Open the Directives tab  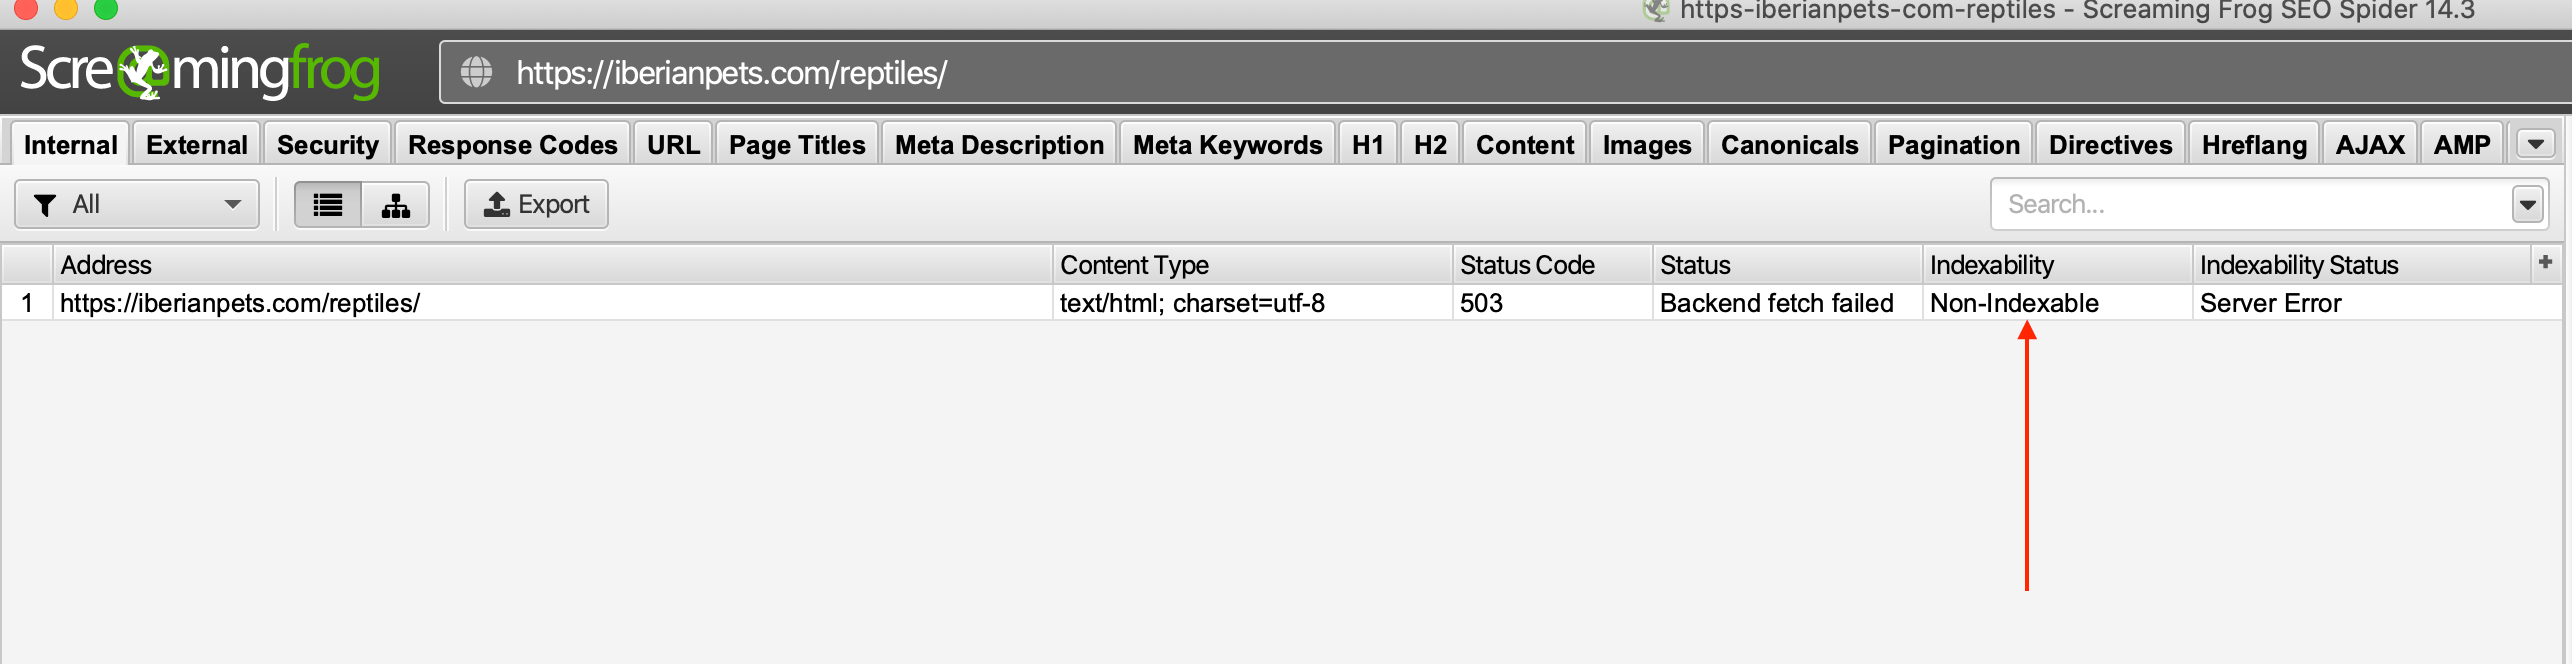pyautogui.click(x=2110, y=145)
